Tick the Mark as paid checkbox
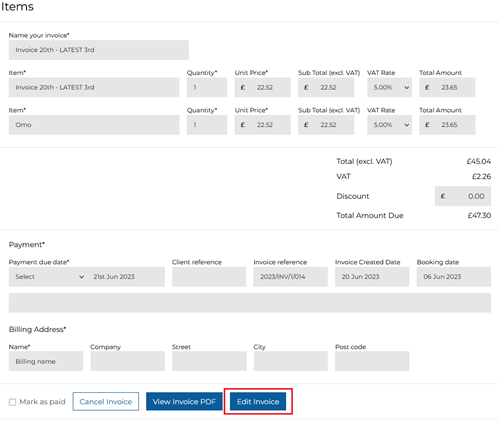Image resolution: width=502 pixels, height=424 pixels. [13, 402]
